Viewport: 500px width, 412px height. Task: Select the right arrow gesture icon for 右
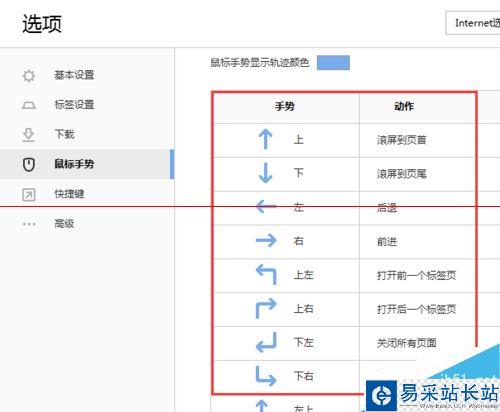point(266,240)
